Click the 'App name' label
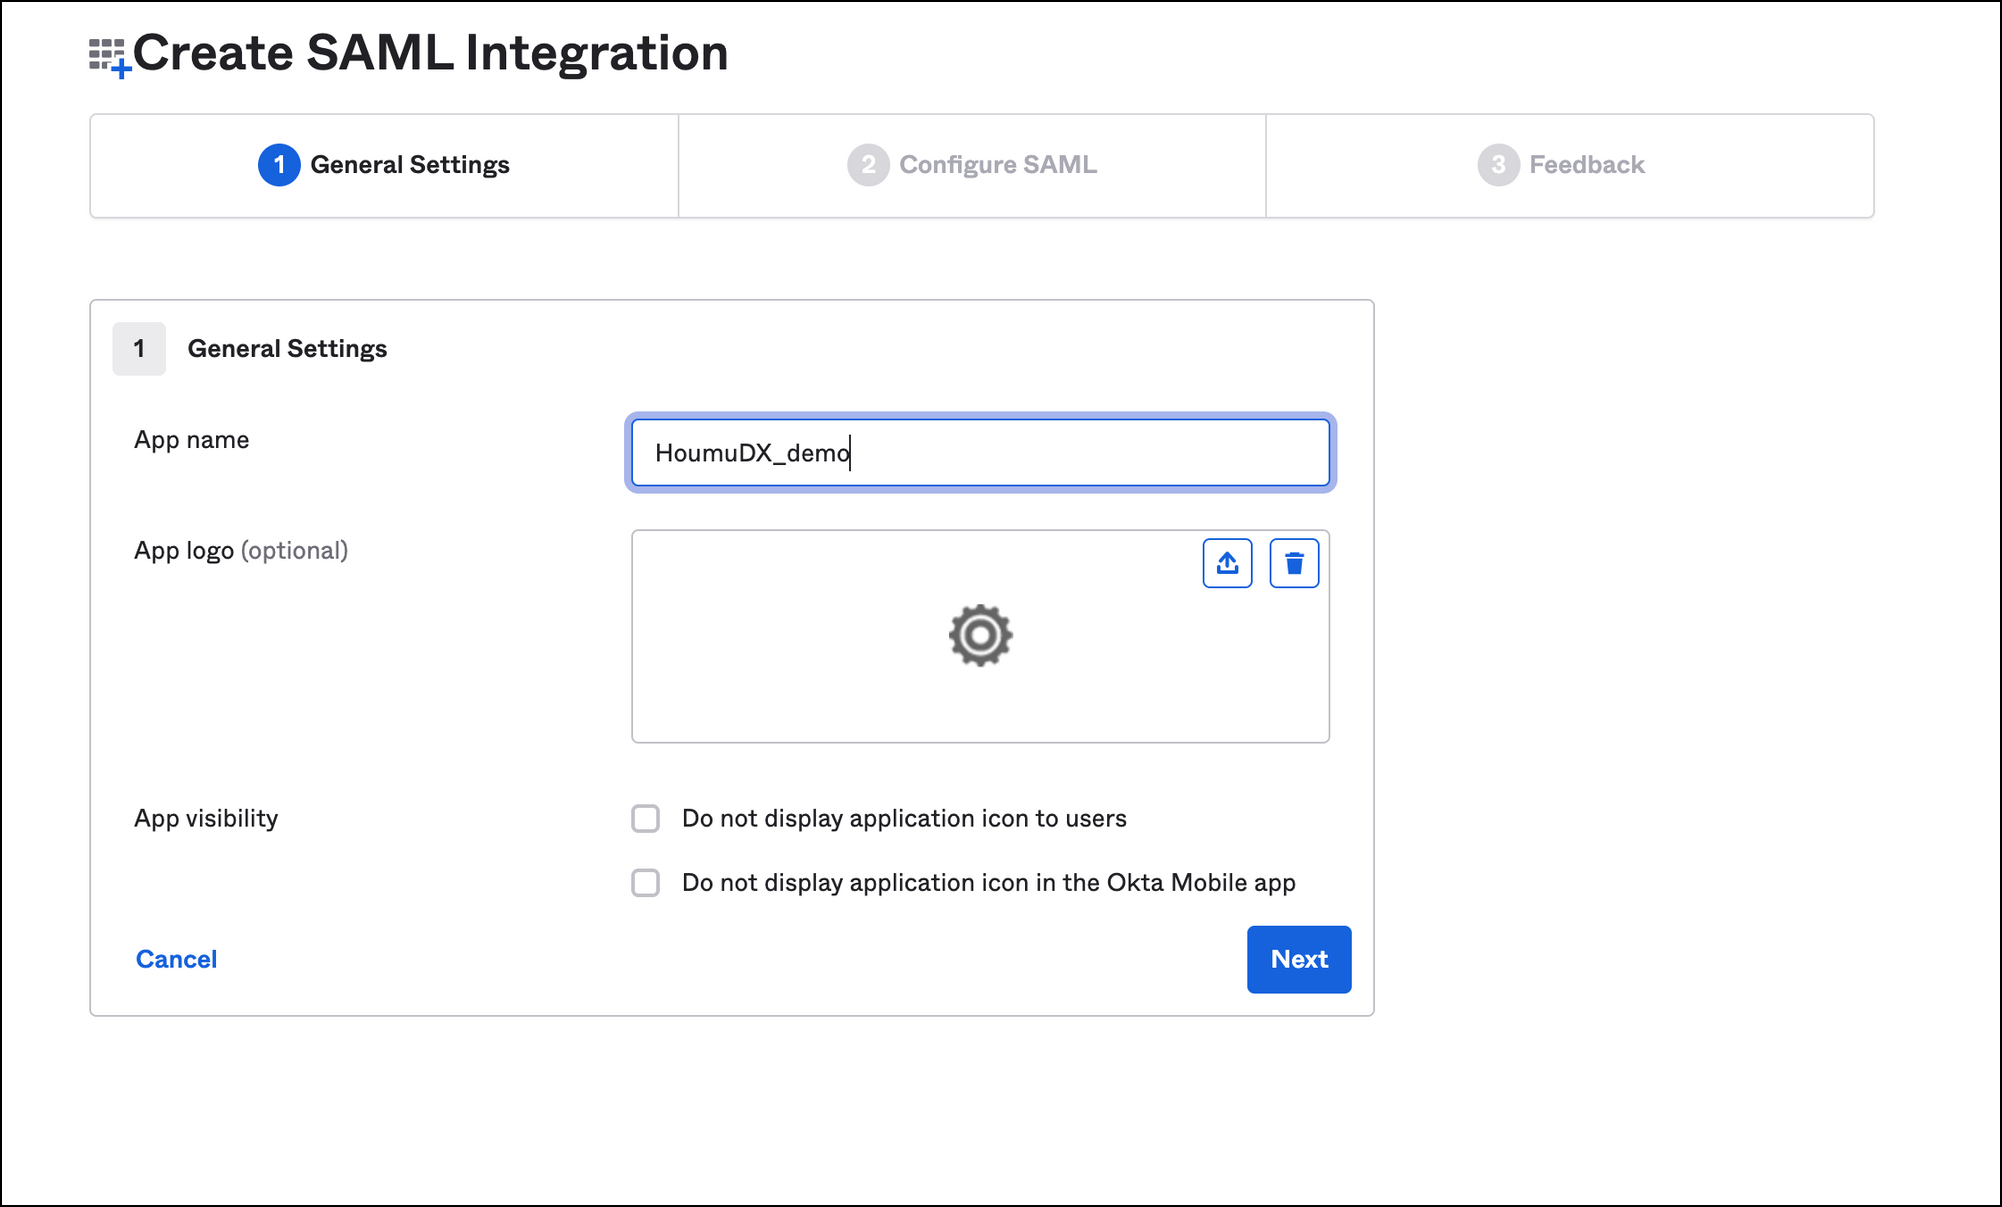Image resolution: width=2002 pixels, height=1207 pixels. pyautogui.click(x=191, y=440)
